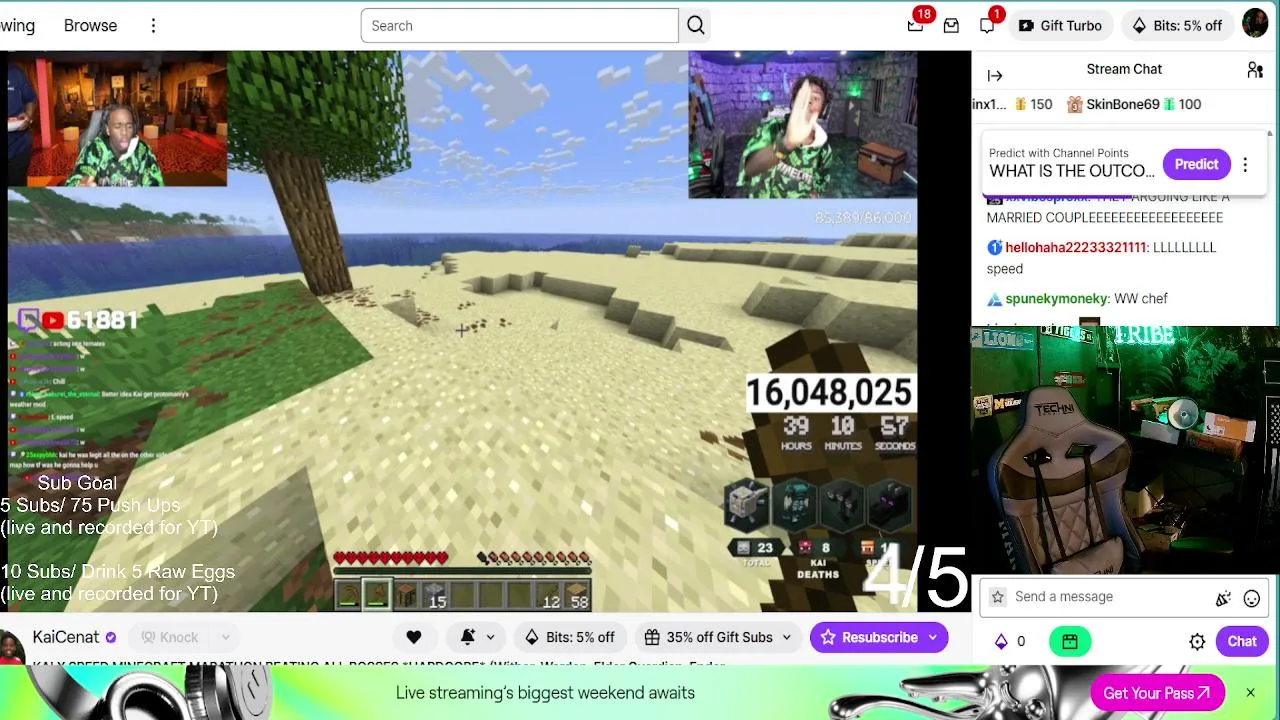Open the party popper celebration icon

pos(1223,598)
